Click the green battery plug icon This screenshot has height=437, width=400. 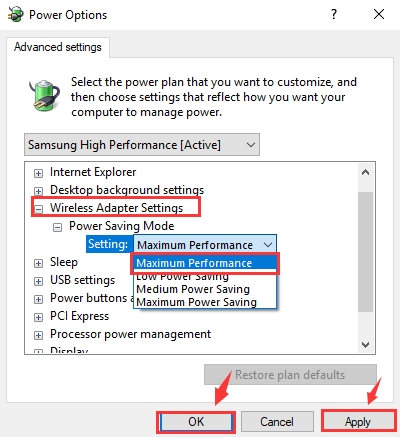pos(45,95)
